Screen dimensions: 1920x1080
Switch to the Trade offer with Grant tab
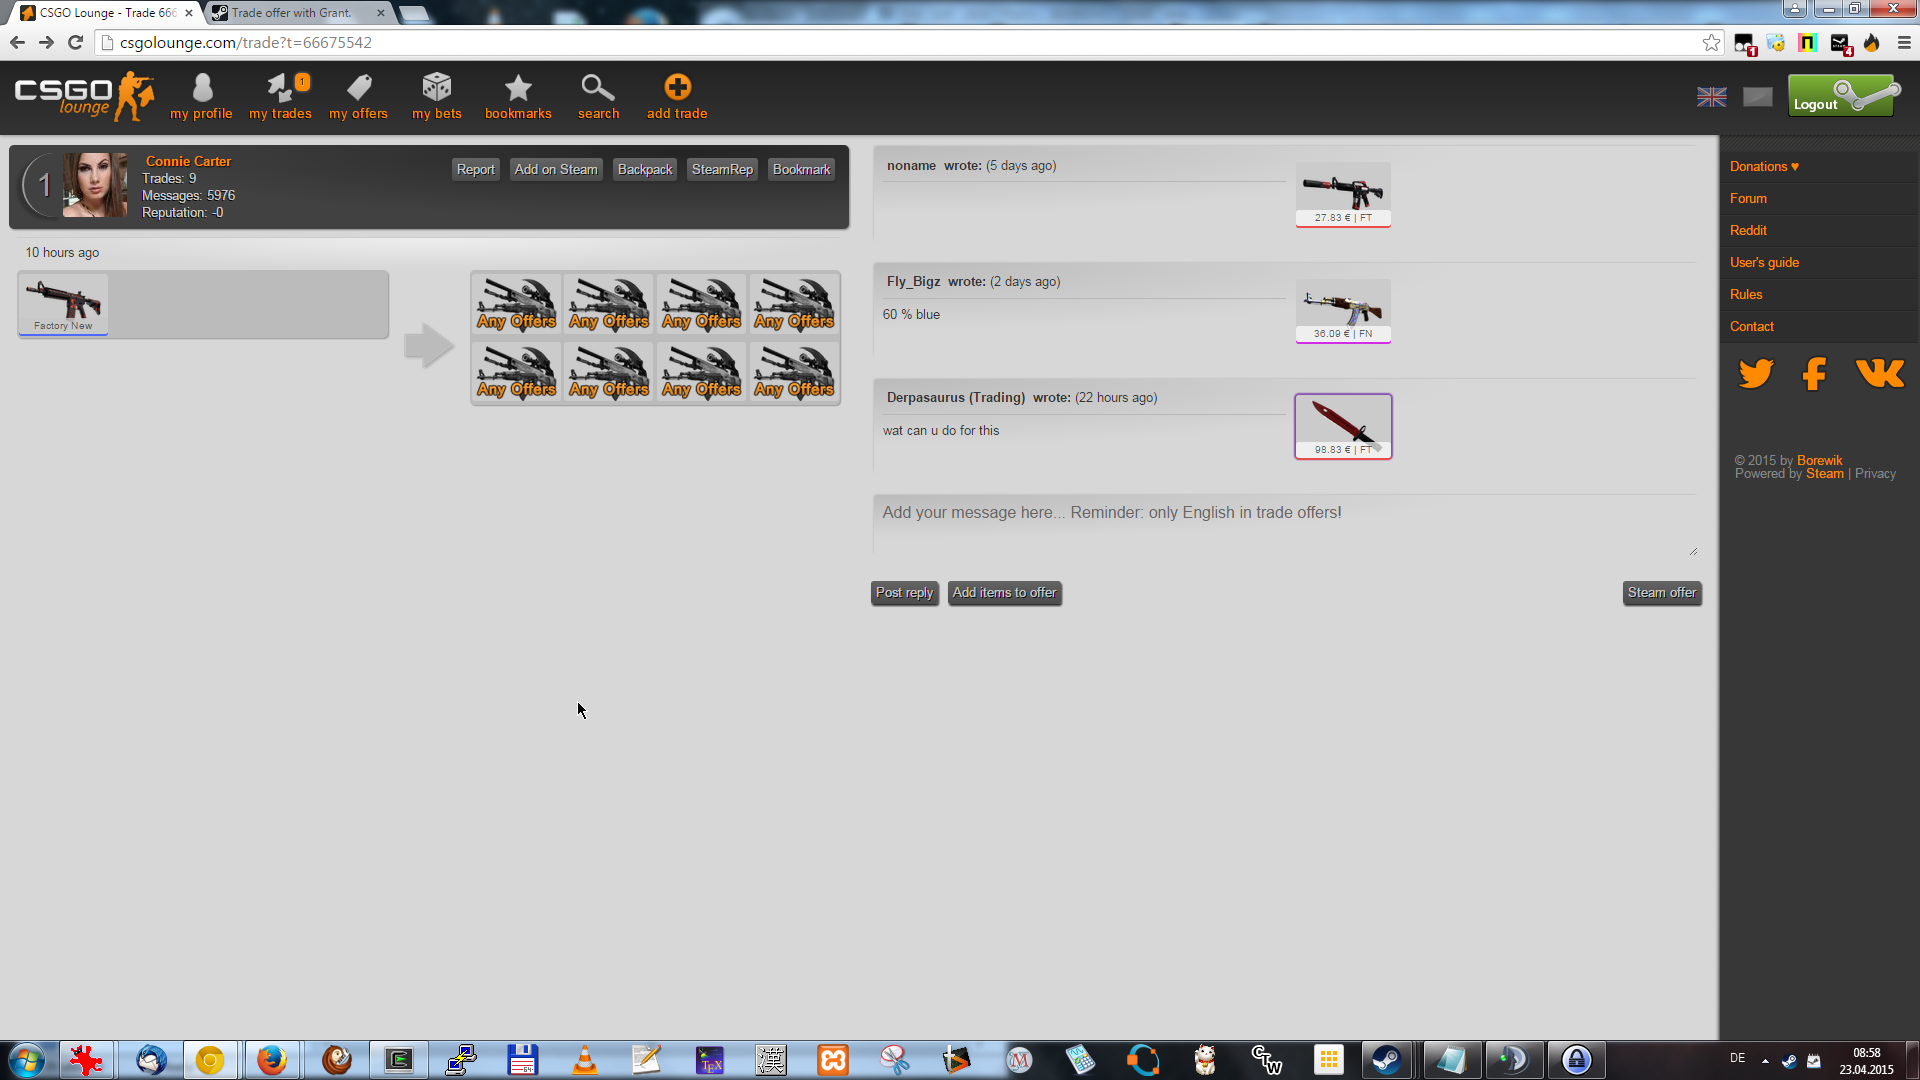pyautogui.click(x=292, y=13)
